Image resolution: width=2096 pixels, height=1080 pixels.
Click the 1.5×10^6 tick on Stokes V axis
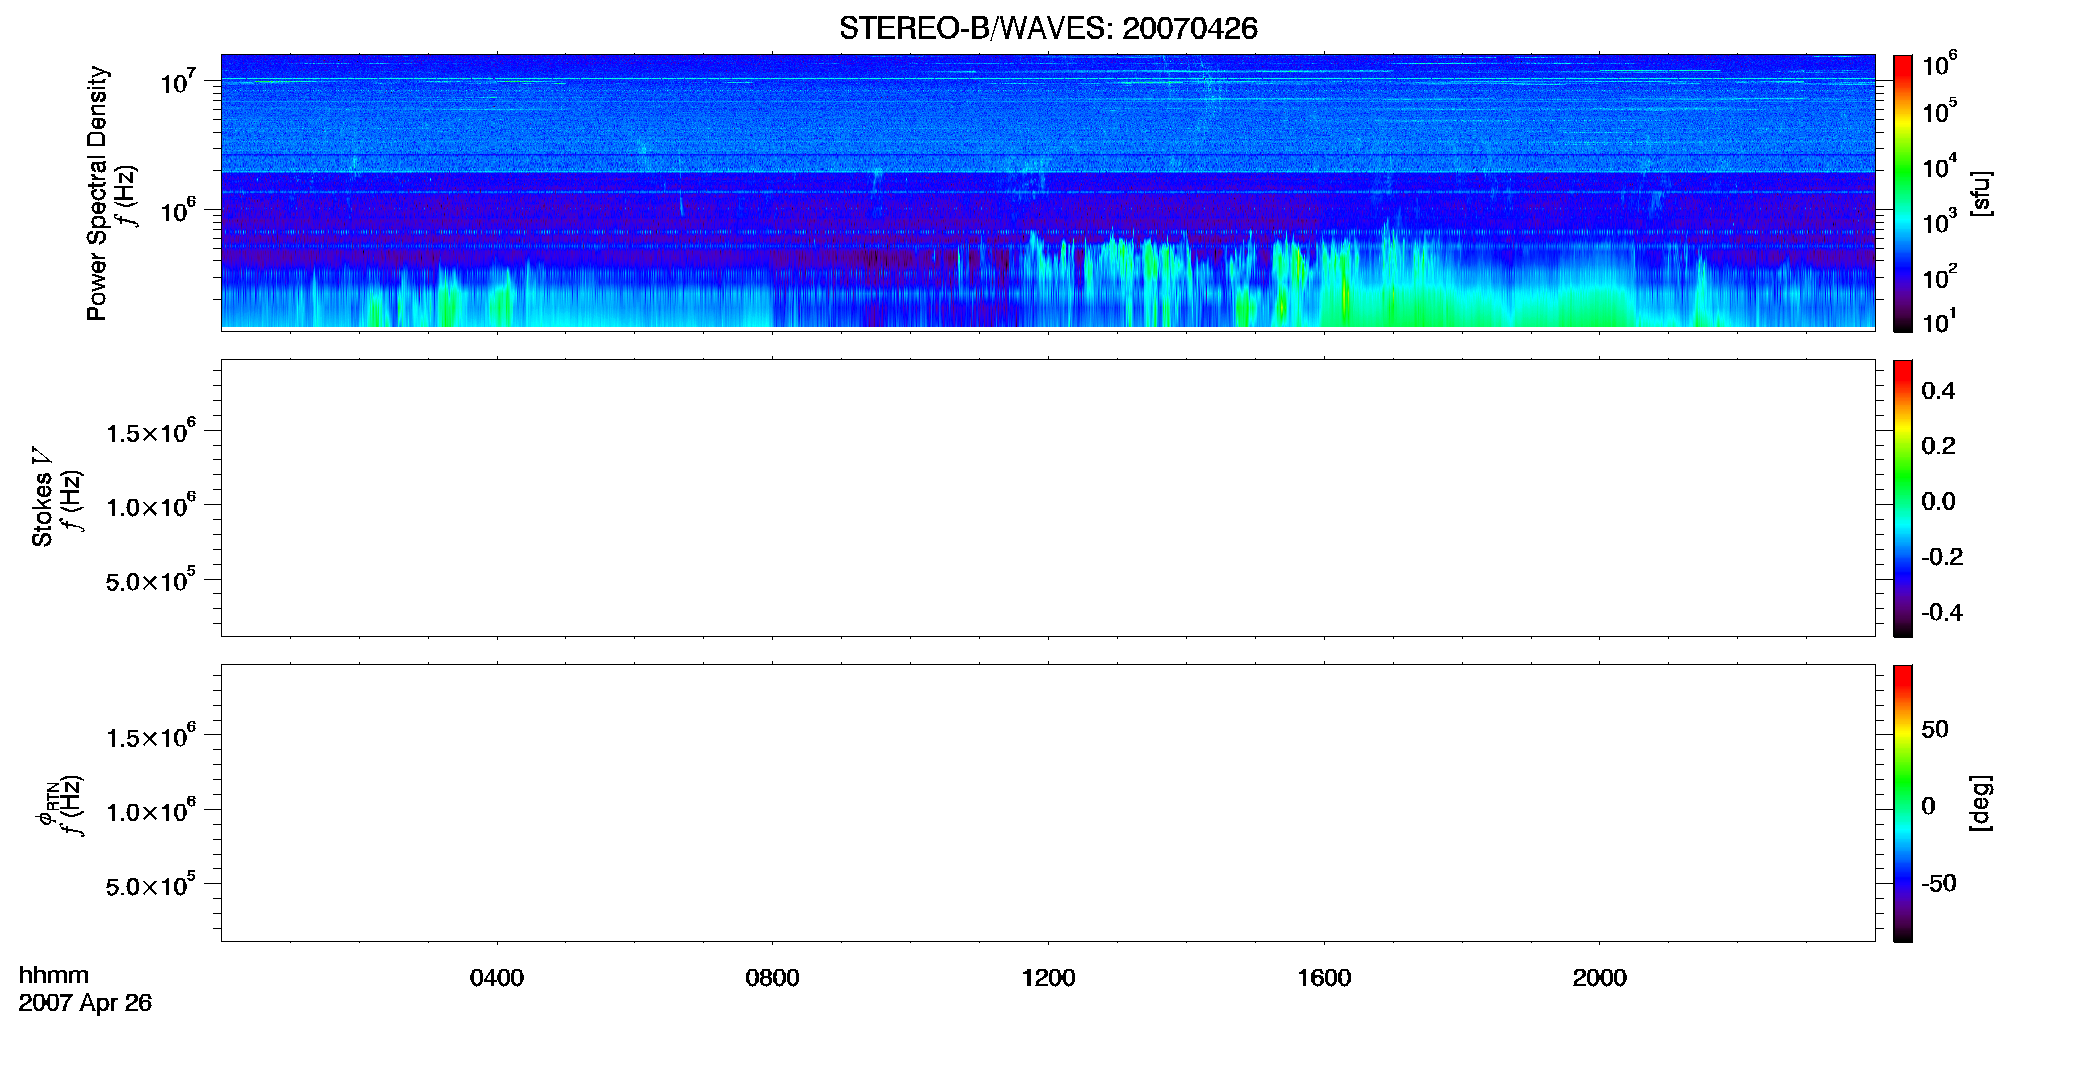151,432
